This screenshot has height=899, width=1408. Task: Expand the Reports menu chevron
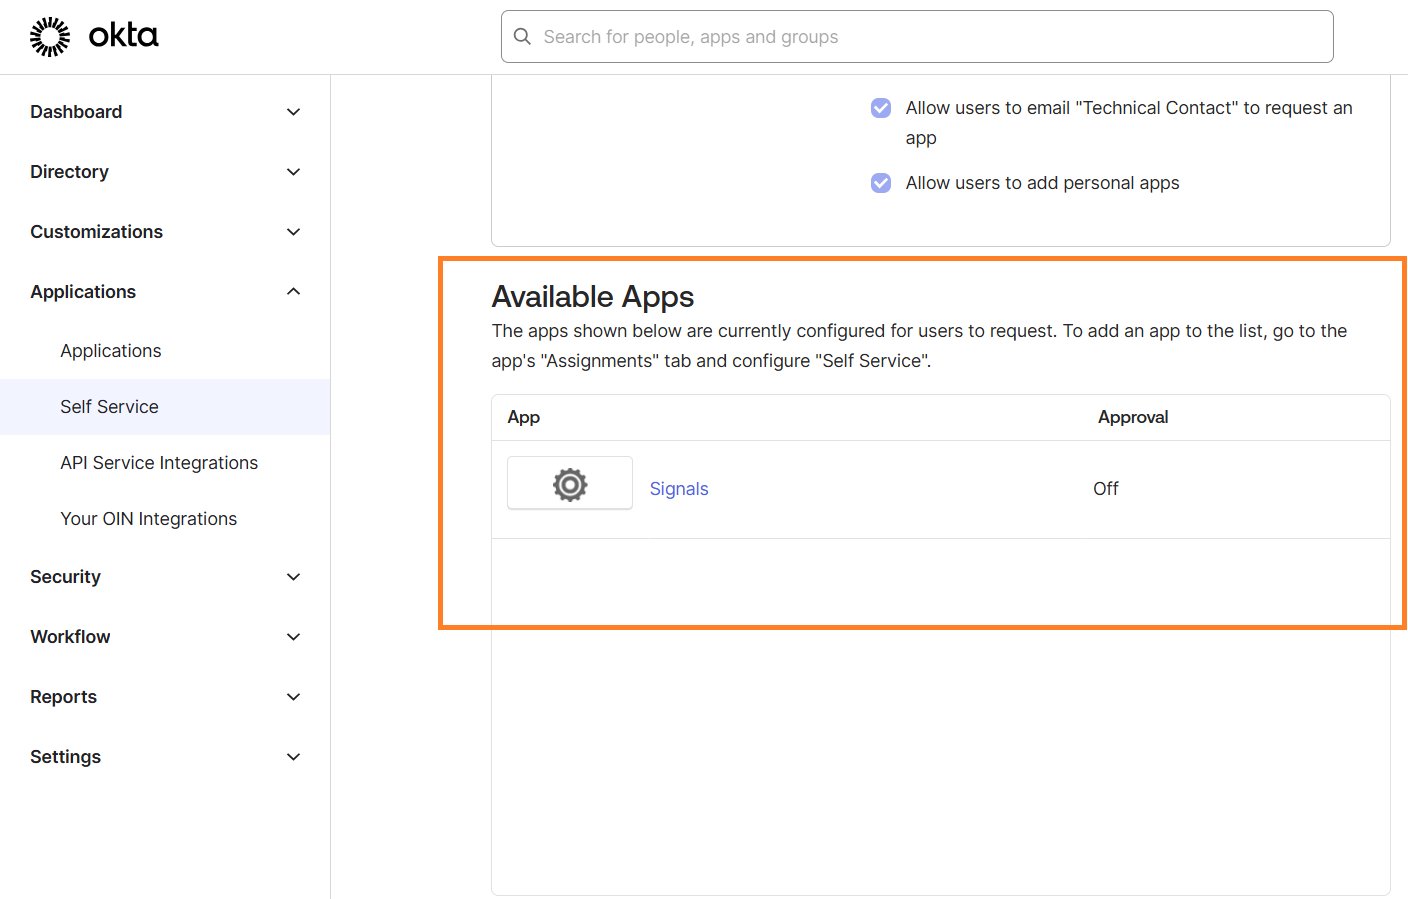tap(293, 697)
